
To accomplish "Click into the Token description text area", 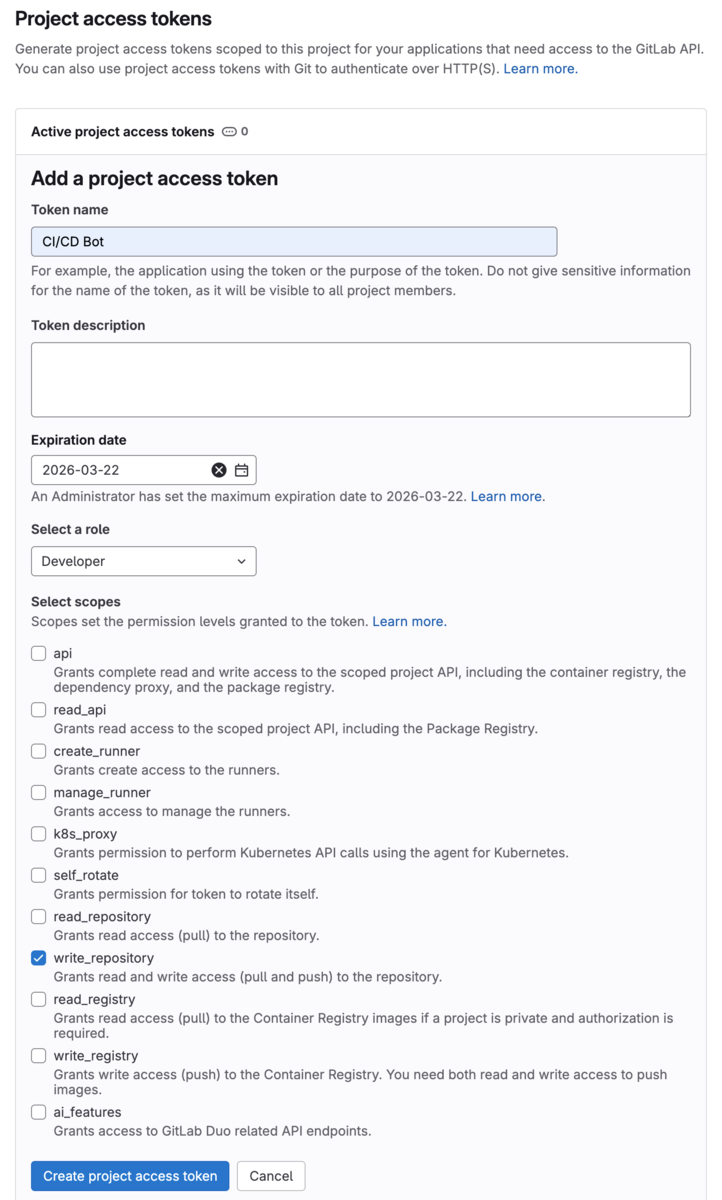I will pyautogui.click(x=361, y=380).
